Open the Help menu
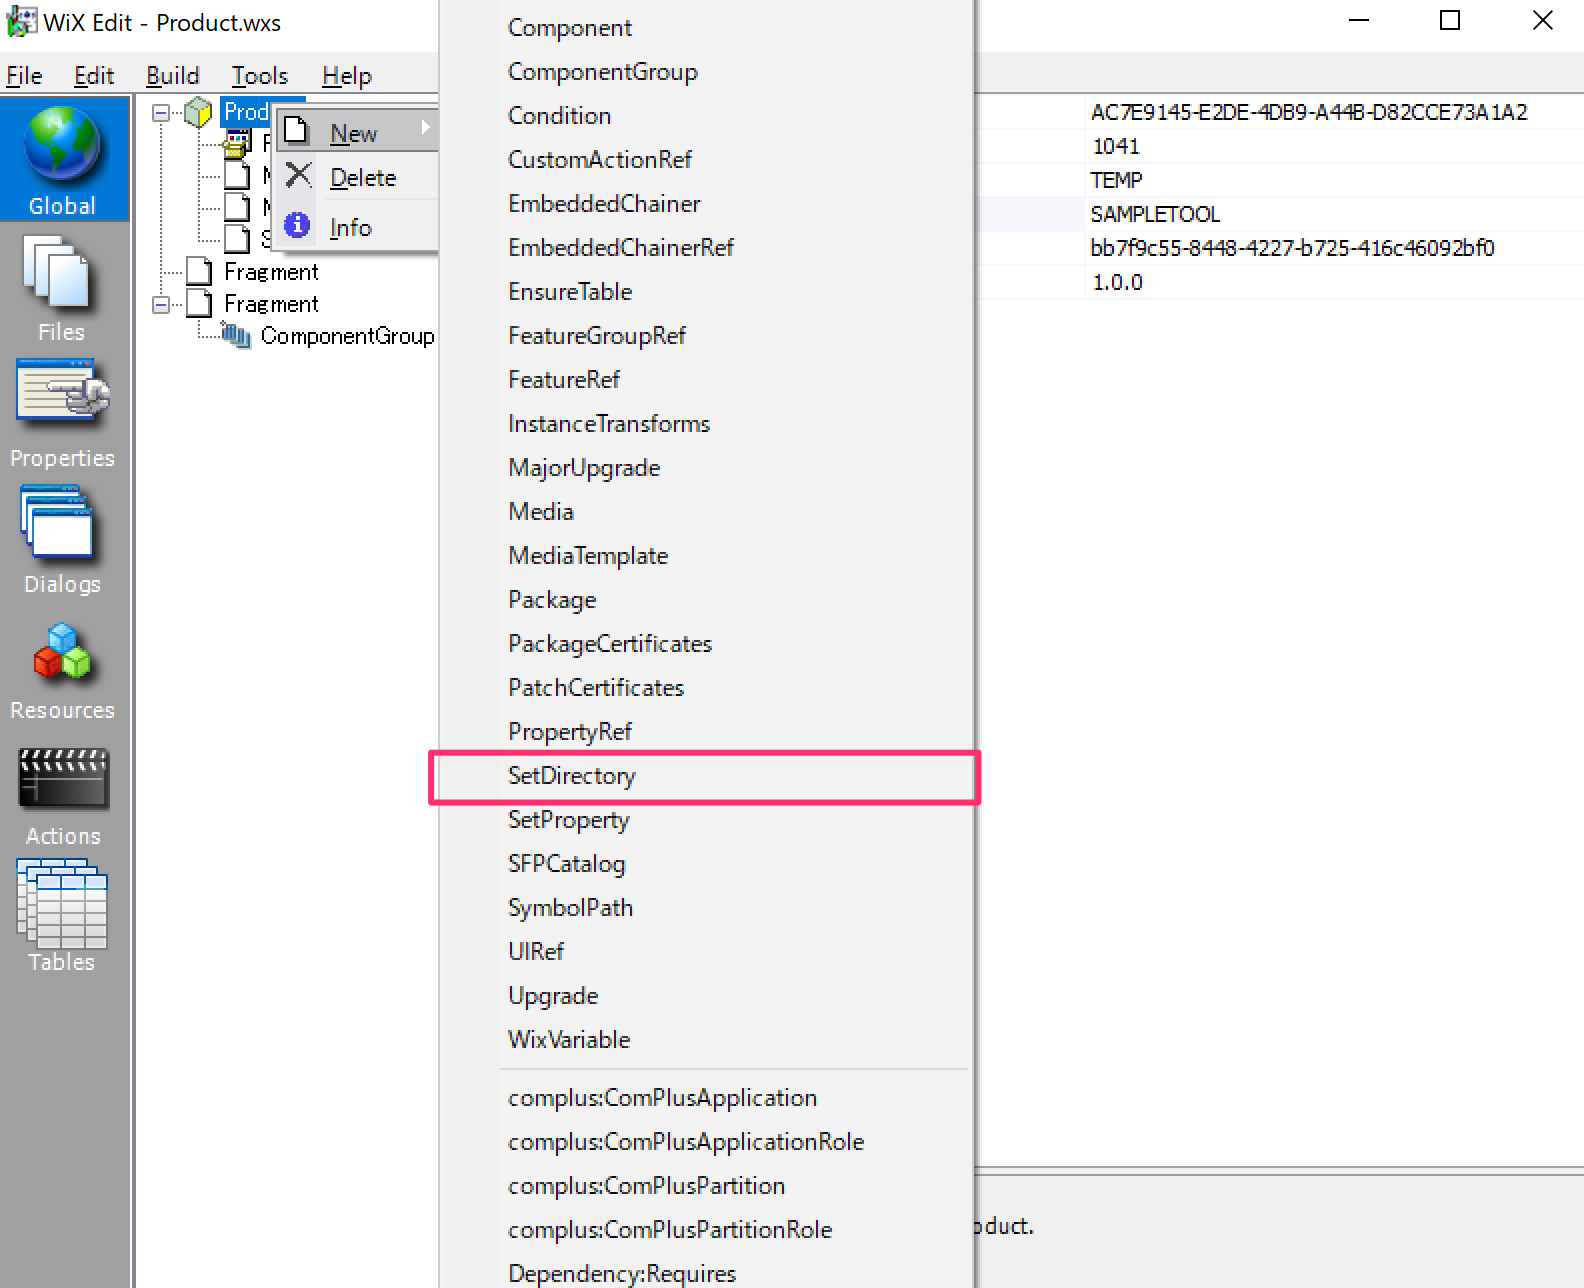The width and height of the screenshot is (1584, 1288). (x=347, y=76)
